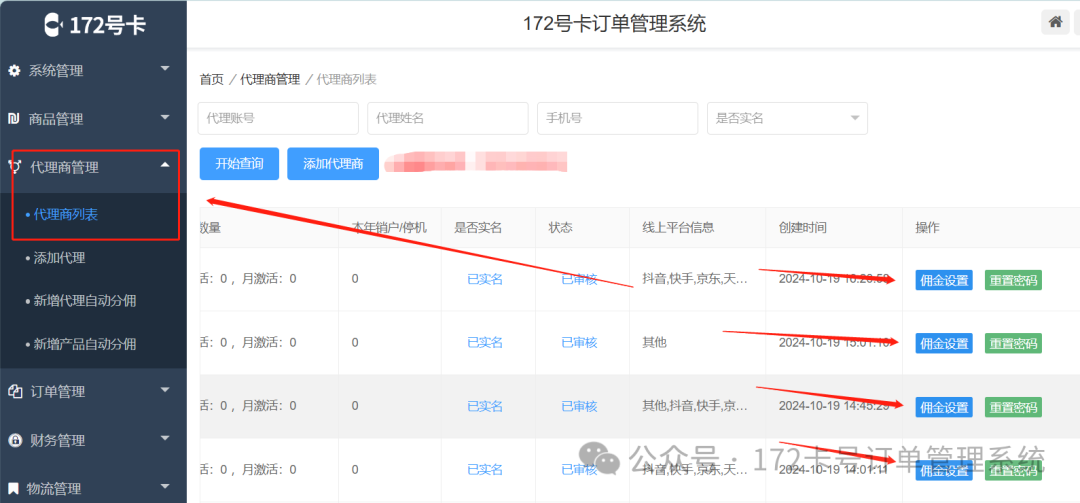Click 重置密码 in the 15:01 row
Image resolution: width=1080 pixels, height=503 pixels.
tap(1013, 343)
